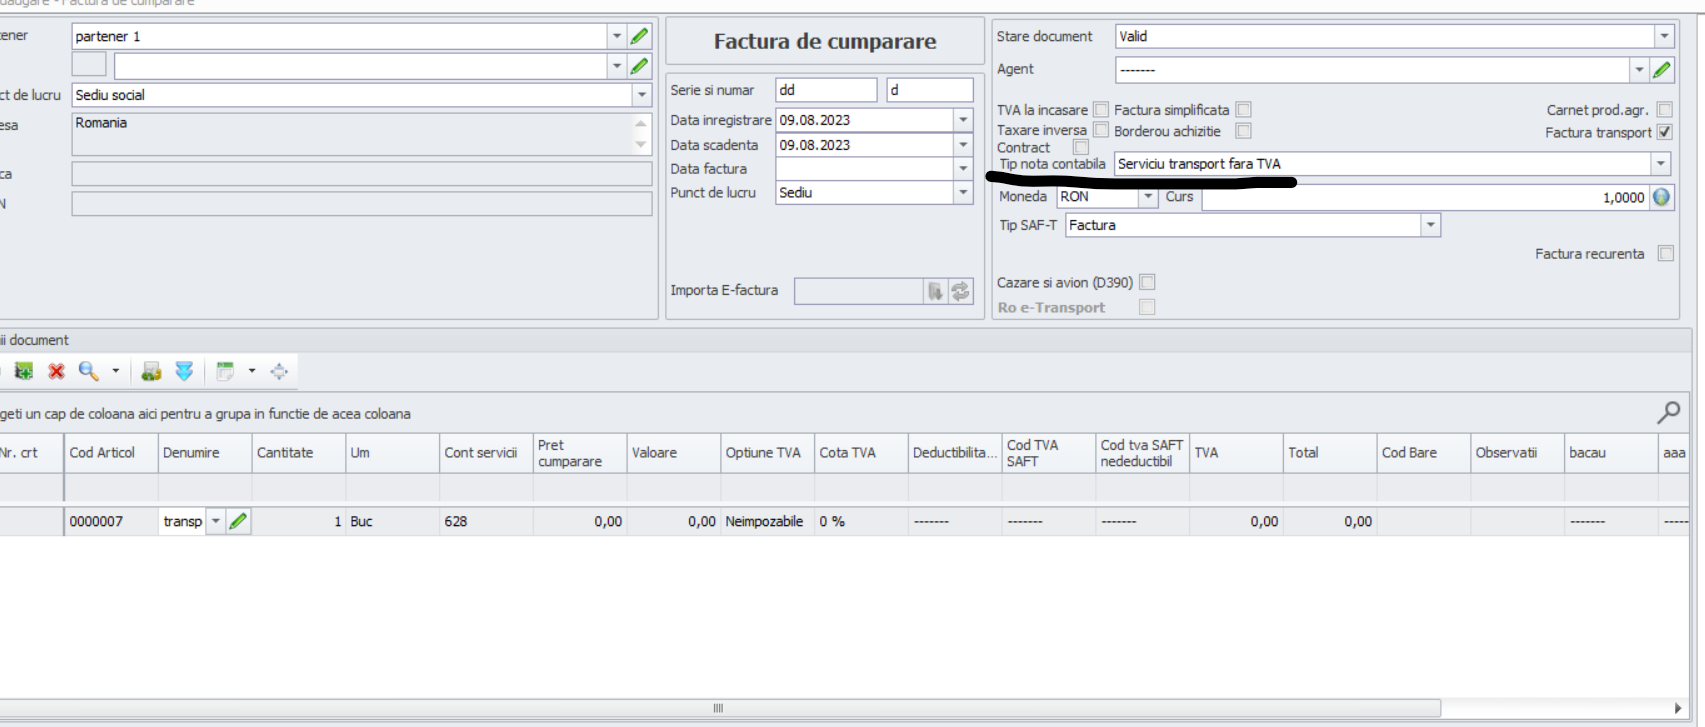Click the horizontal scrollbar under the grid
Image resolution: width=1705 pixels, height=727 pixels.
click(718, 708)
